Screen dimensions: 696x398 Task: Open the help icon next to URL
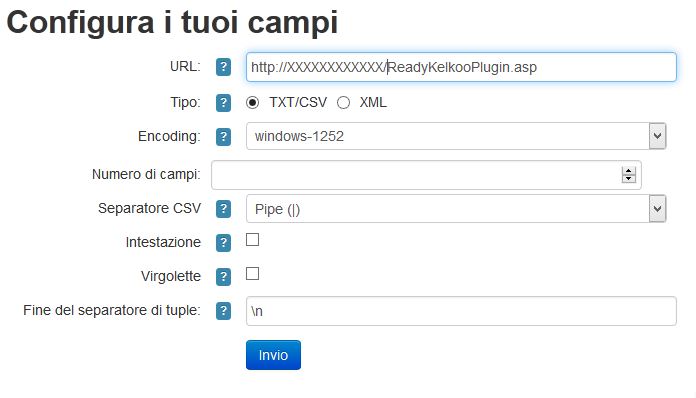point(223,67)
